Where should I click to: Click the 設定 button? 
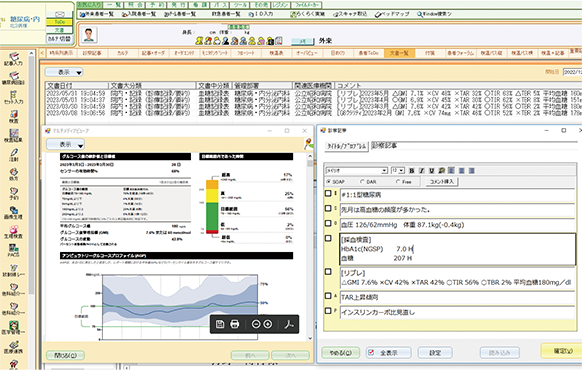[435, 353]
